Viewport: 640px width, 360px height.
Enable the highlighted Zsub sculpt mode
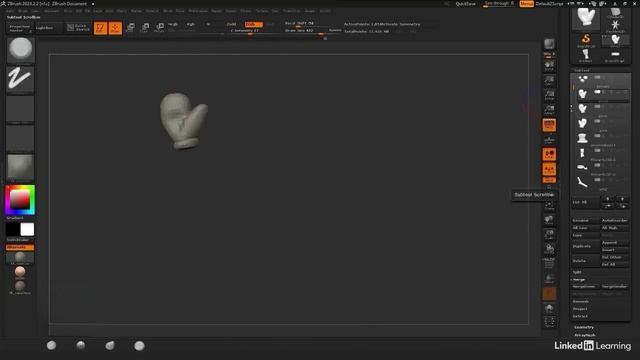point(253,24)
